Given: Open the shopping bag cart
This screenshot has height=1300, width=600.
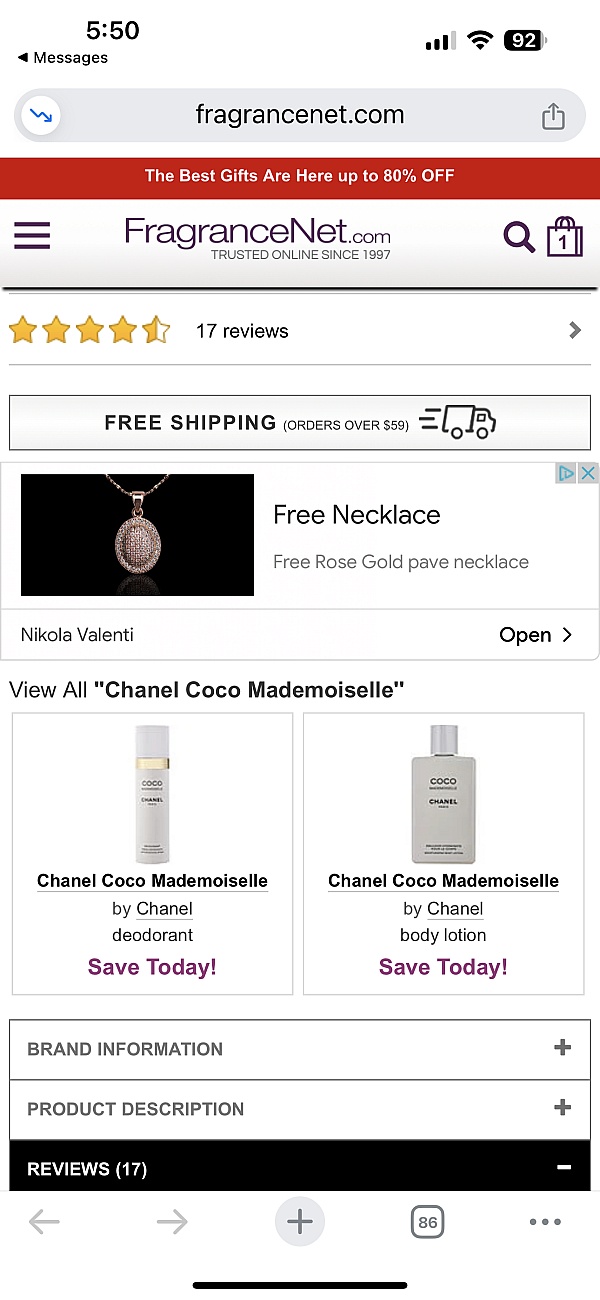Looking at the screenshot, I should [564, 238].
